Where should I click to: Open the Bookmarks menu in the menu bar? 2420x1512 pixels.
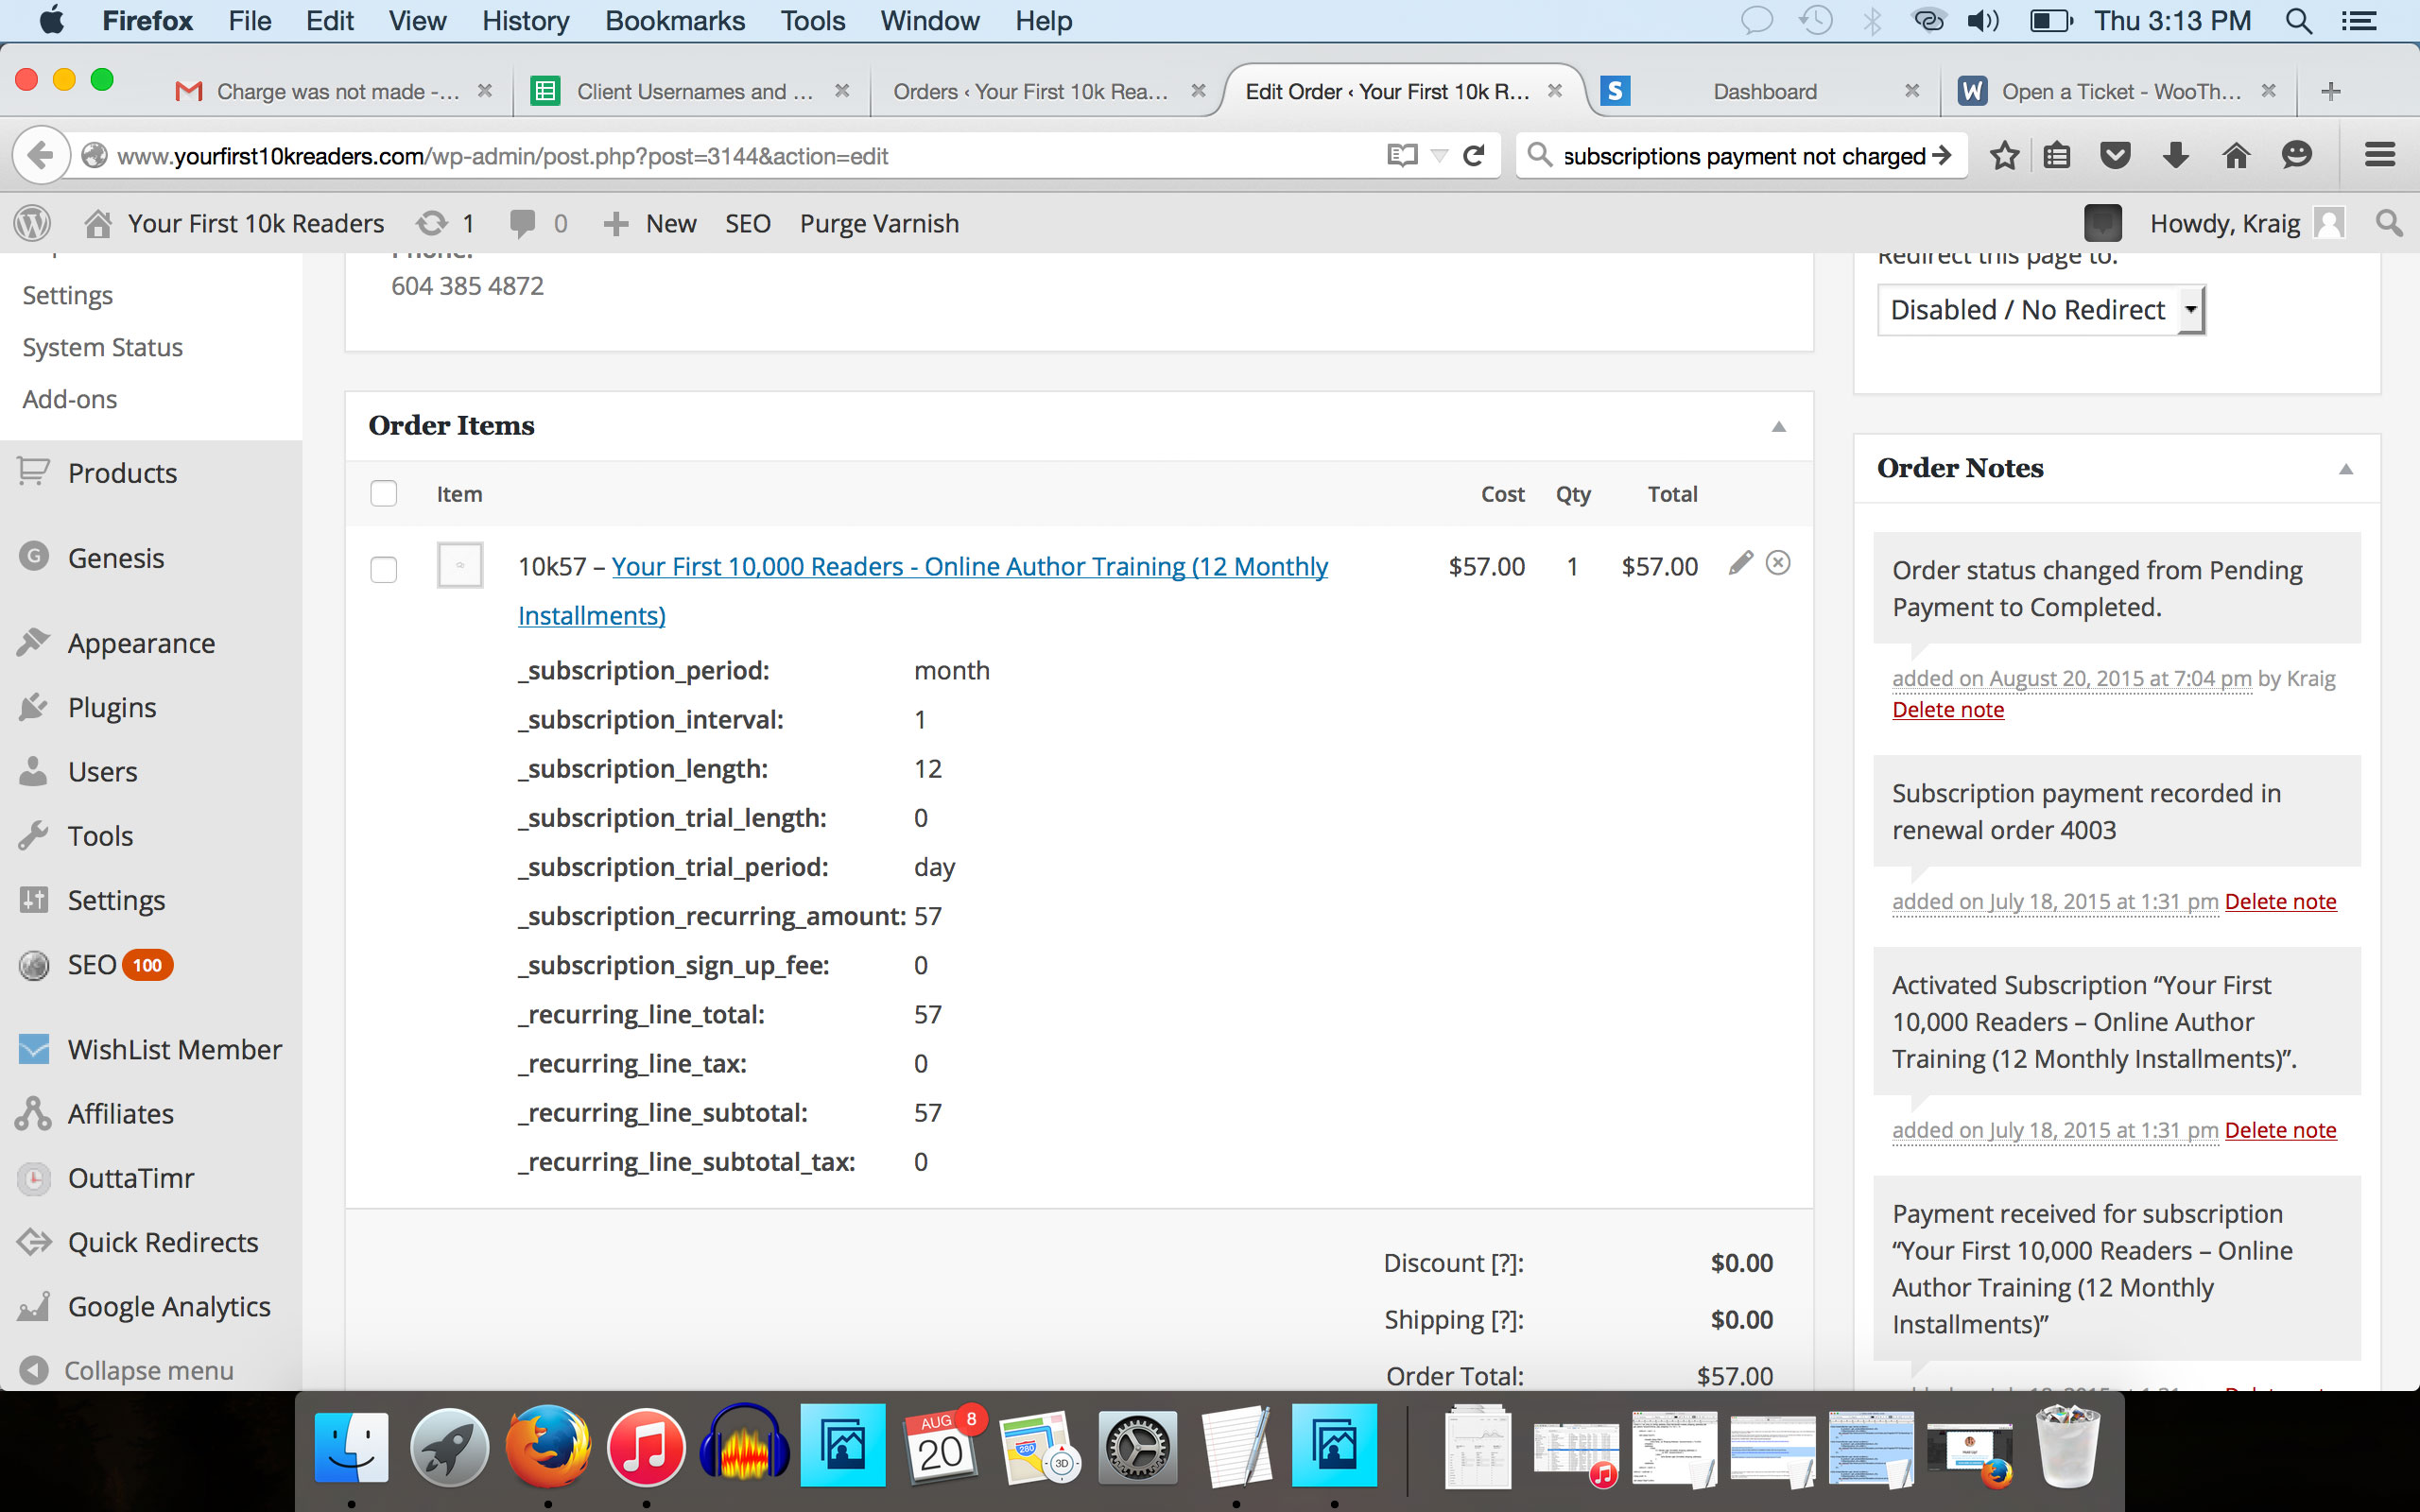(x=675, y=21)
